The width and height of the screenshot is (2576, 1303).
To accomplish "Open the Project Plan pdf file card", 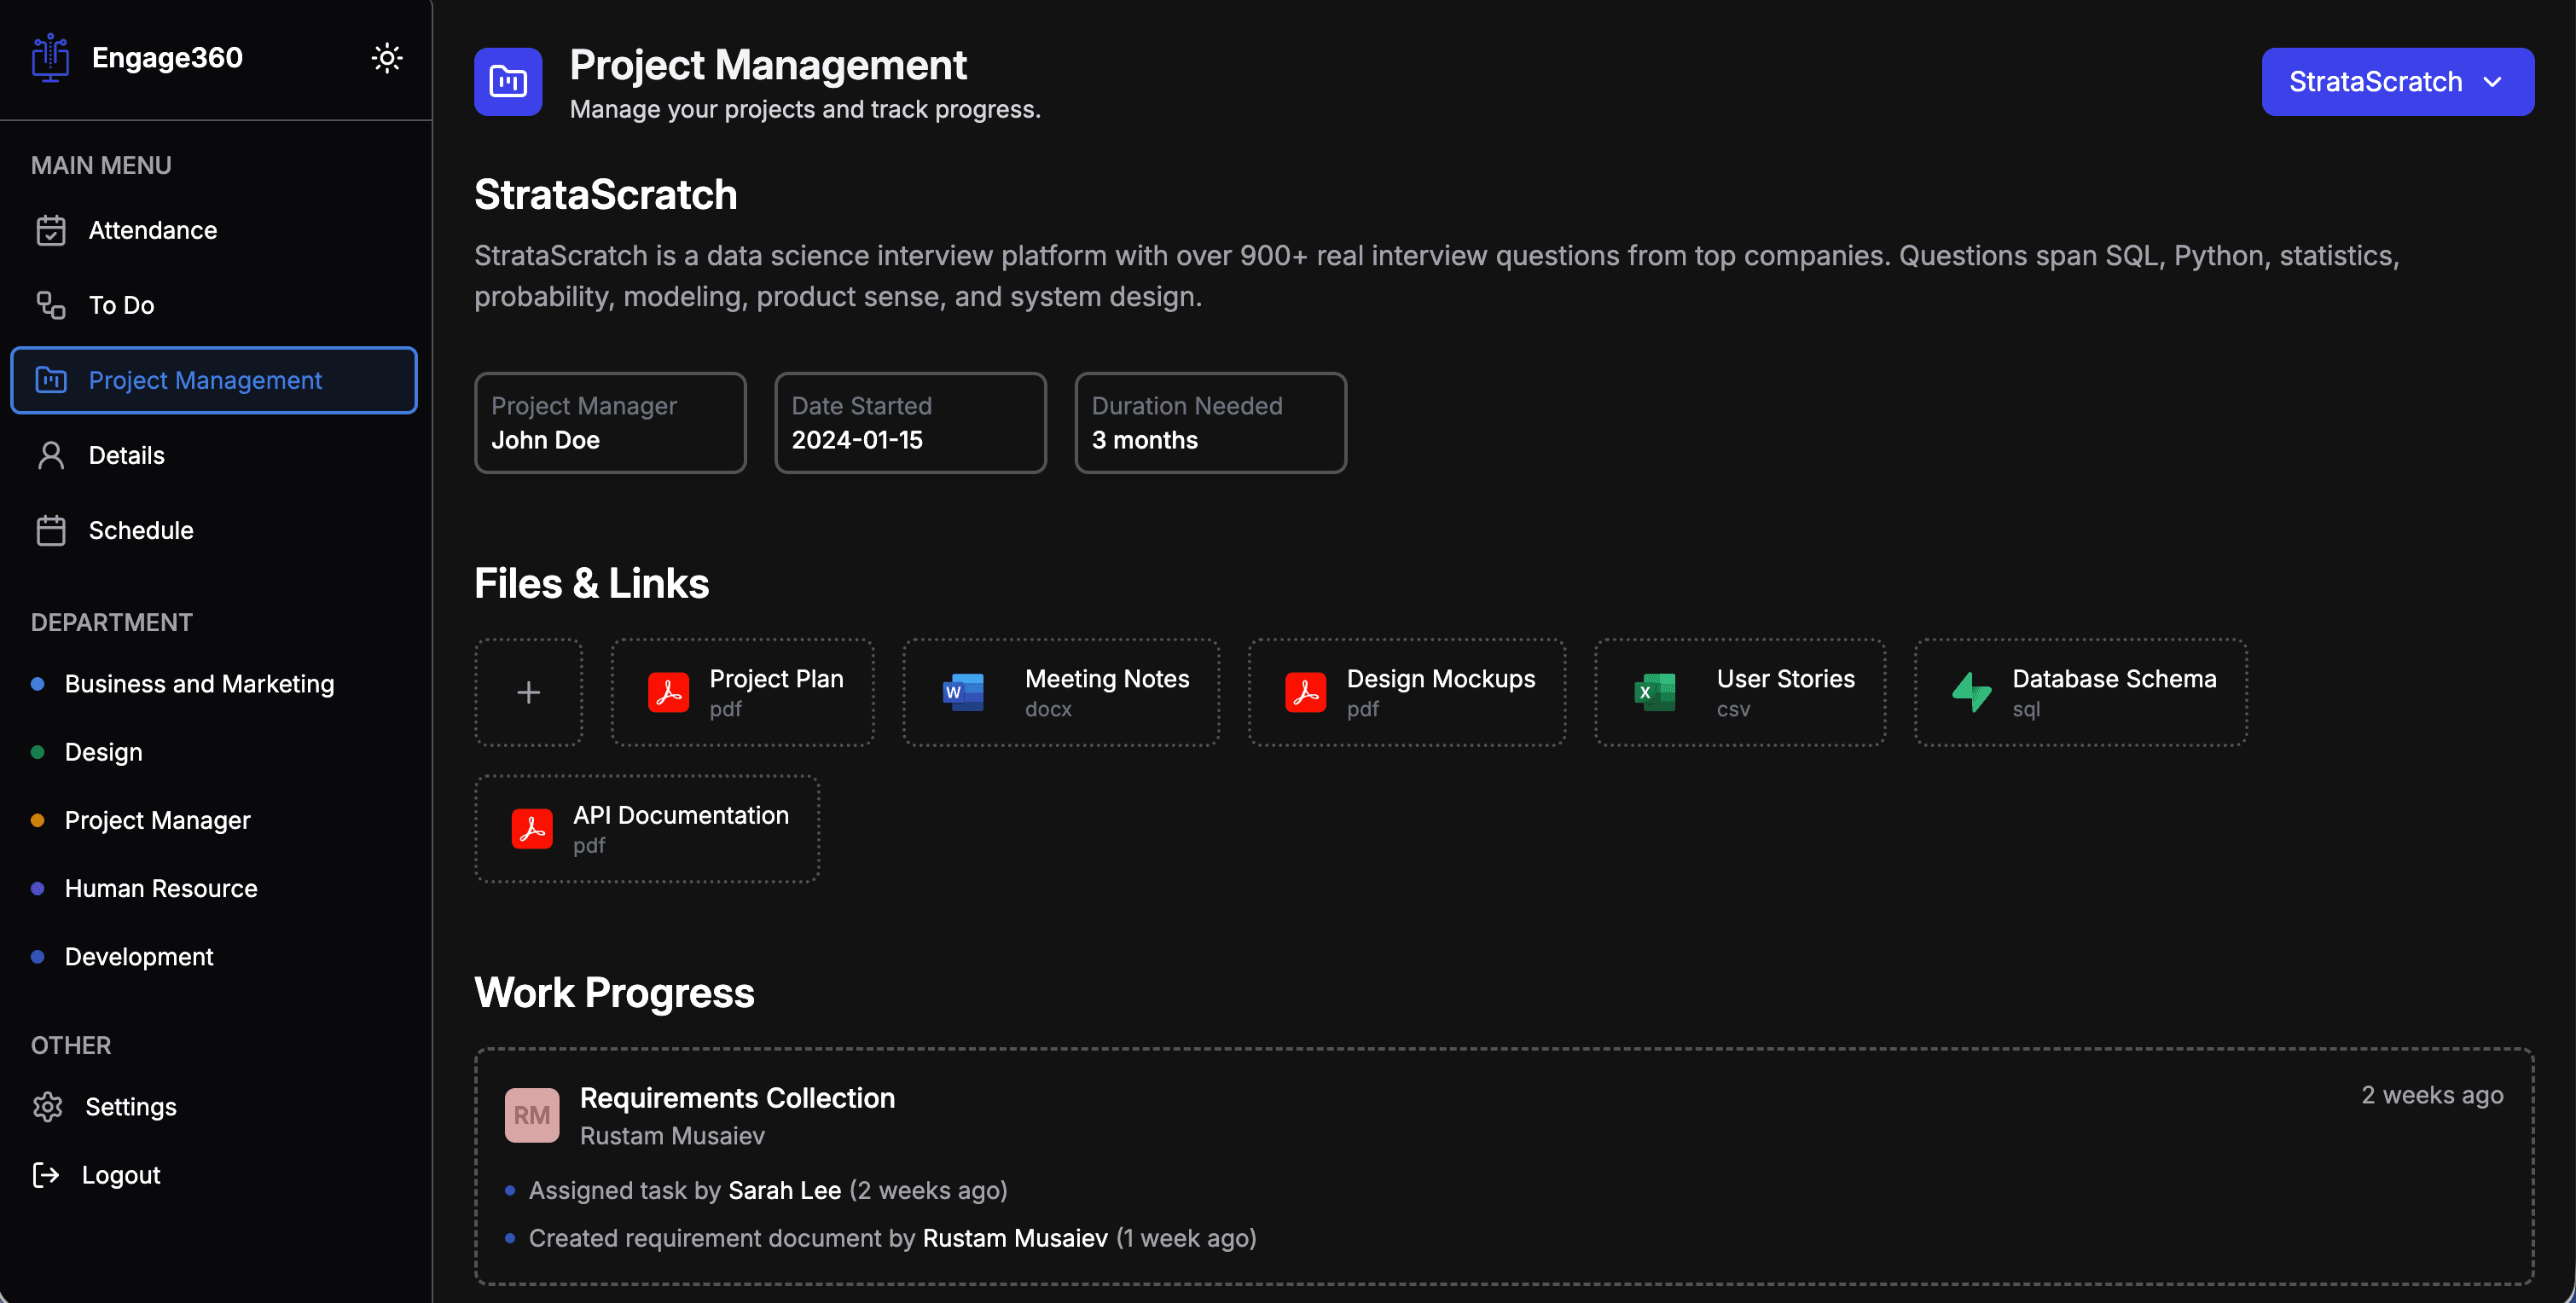I will pyautogui.click(x=743, y=692).
